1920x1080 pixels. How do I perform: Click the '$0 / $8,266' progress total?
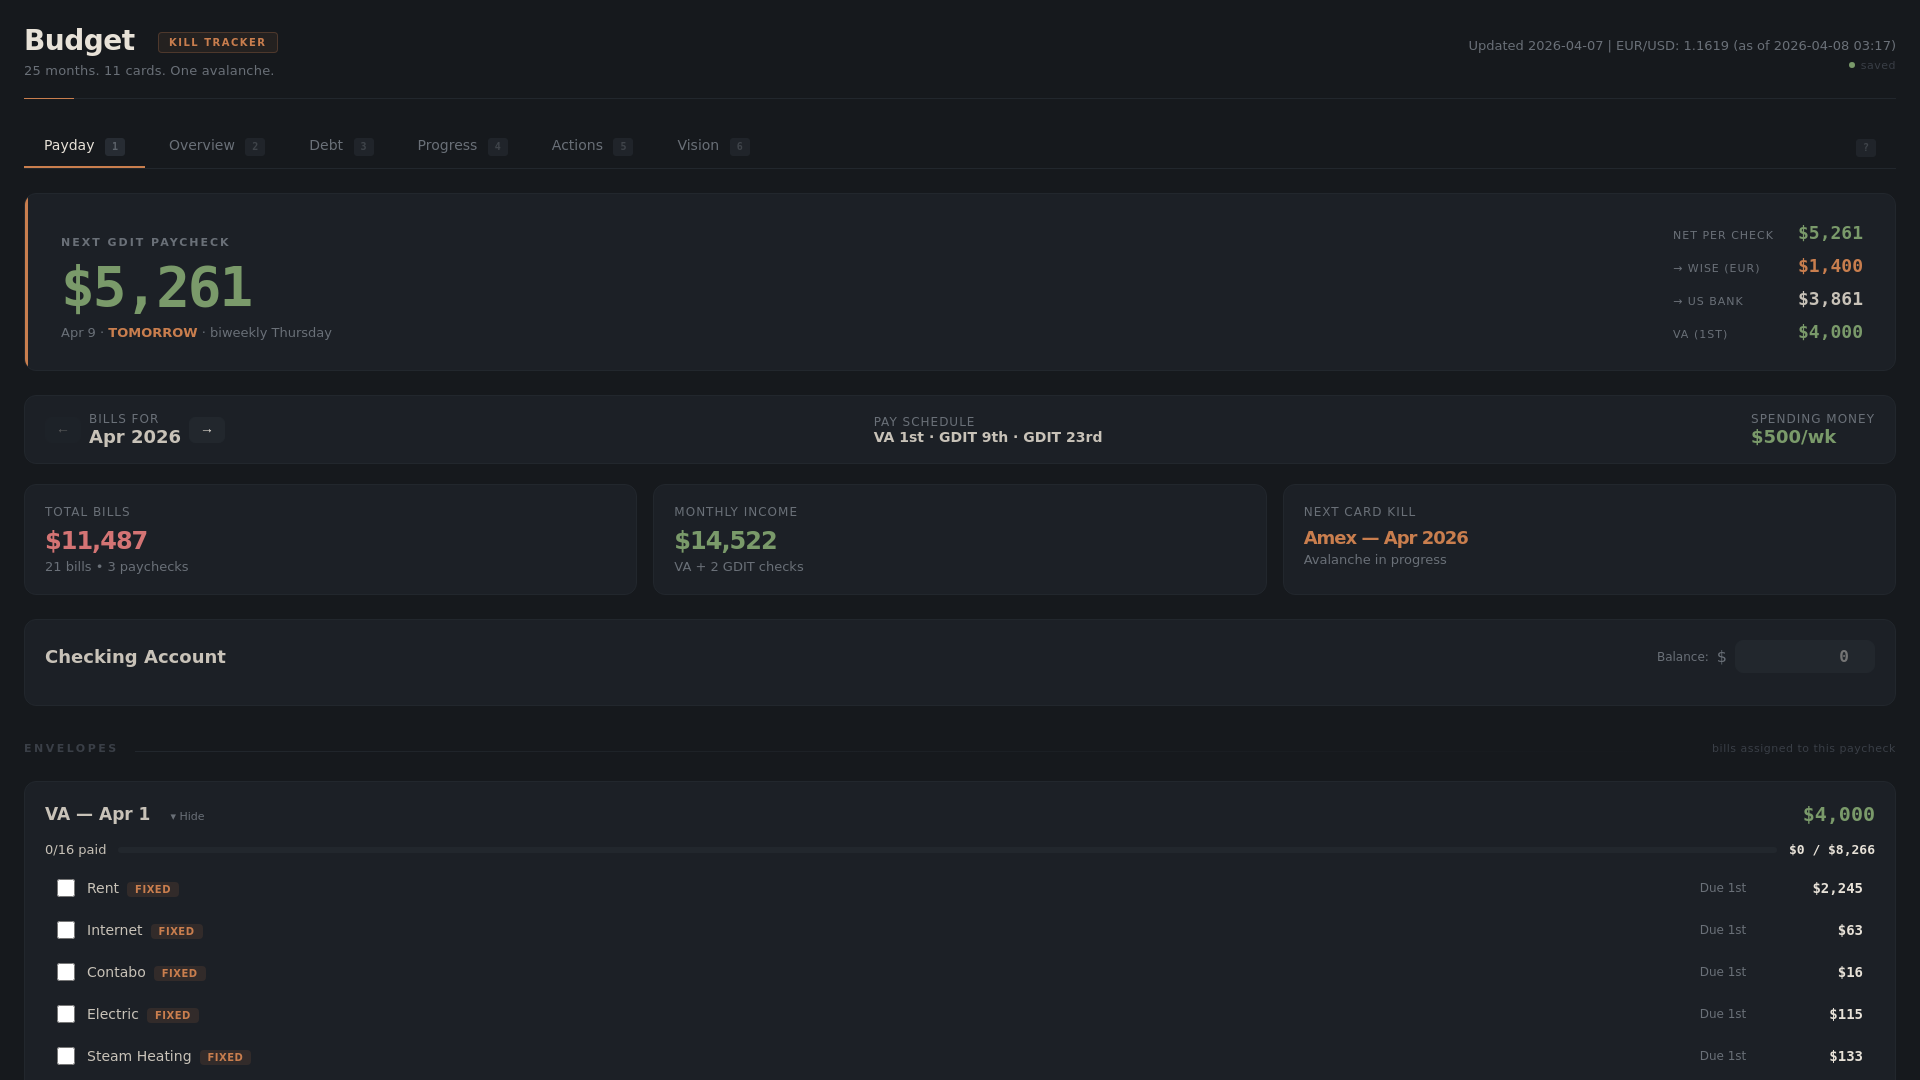coord(1832,850)
